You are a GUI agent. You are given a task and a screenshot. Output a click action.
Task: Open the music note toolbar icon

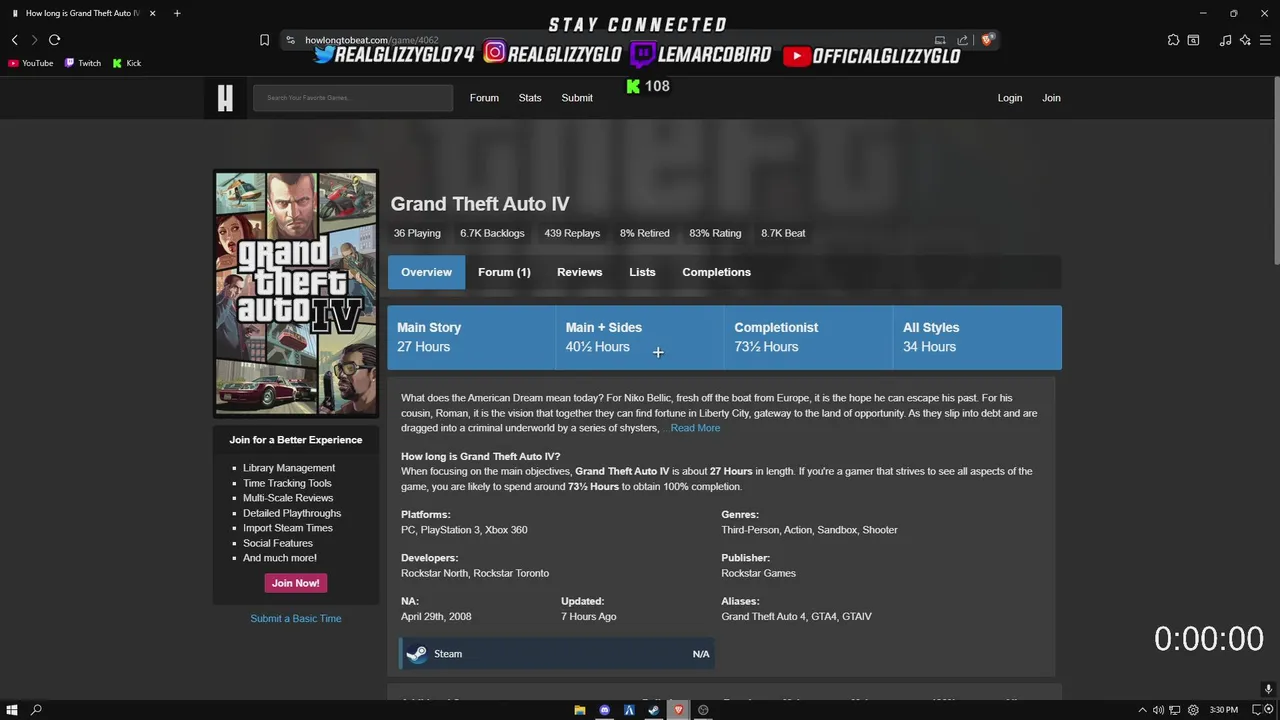(x=1225, y=40)
